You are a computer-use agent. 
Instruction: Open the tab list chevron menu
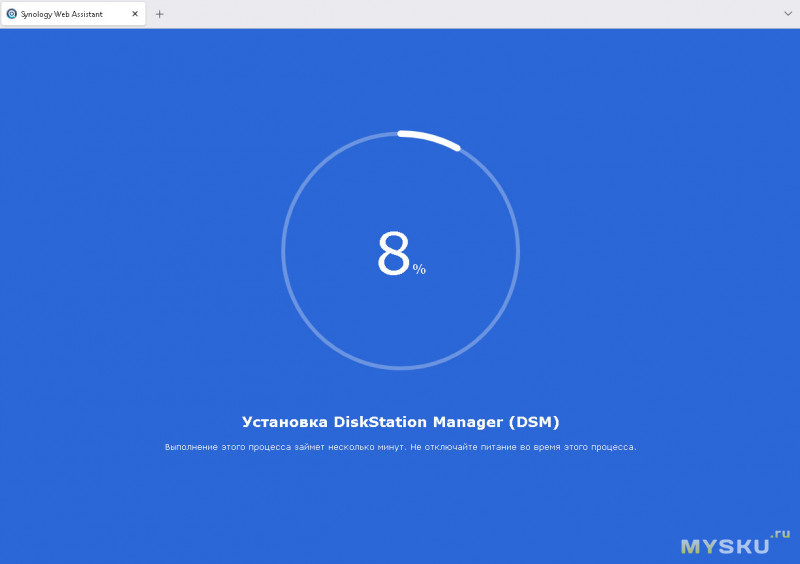[x=788, y=14]
